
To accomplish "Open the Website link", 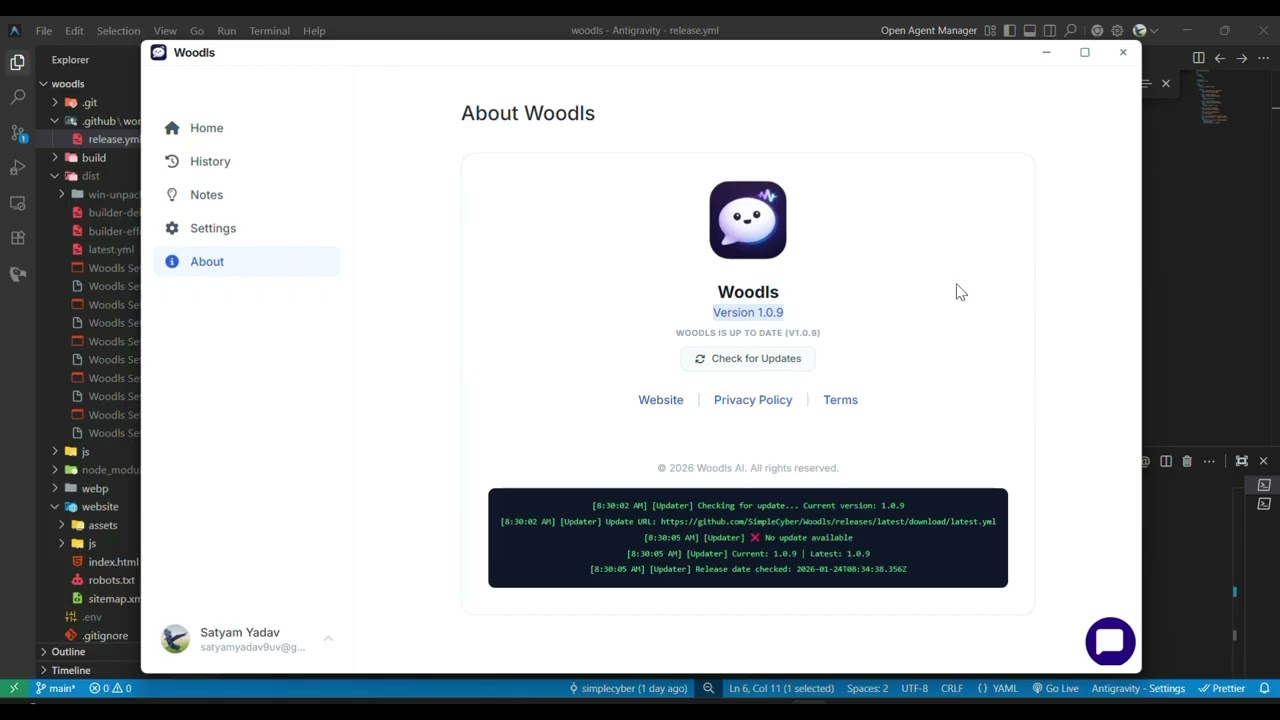I will click(x=661, y=400).
